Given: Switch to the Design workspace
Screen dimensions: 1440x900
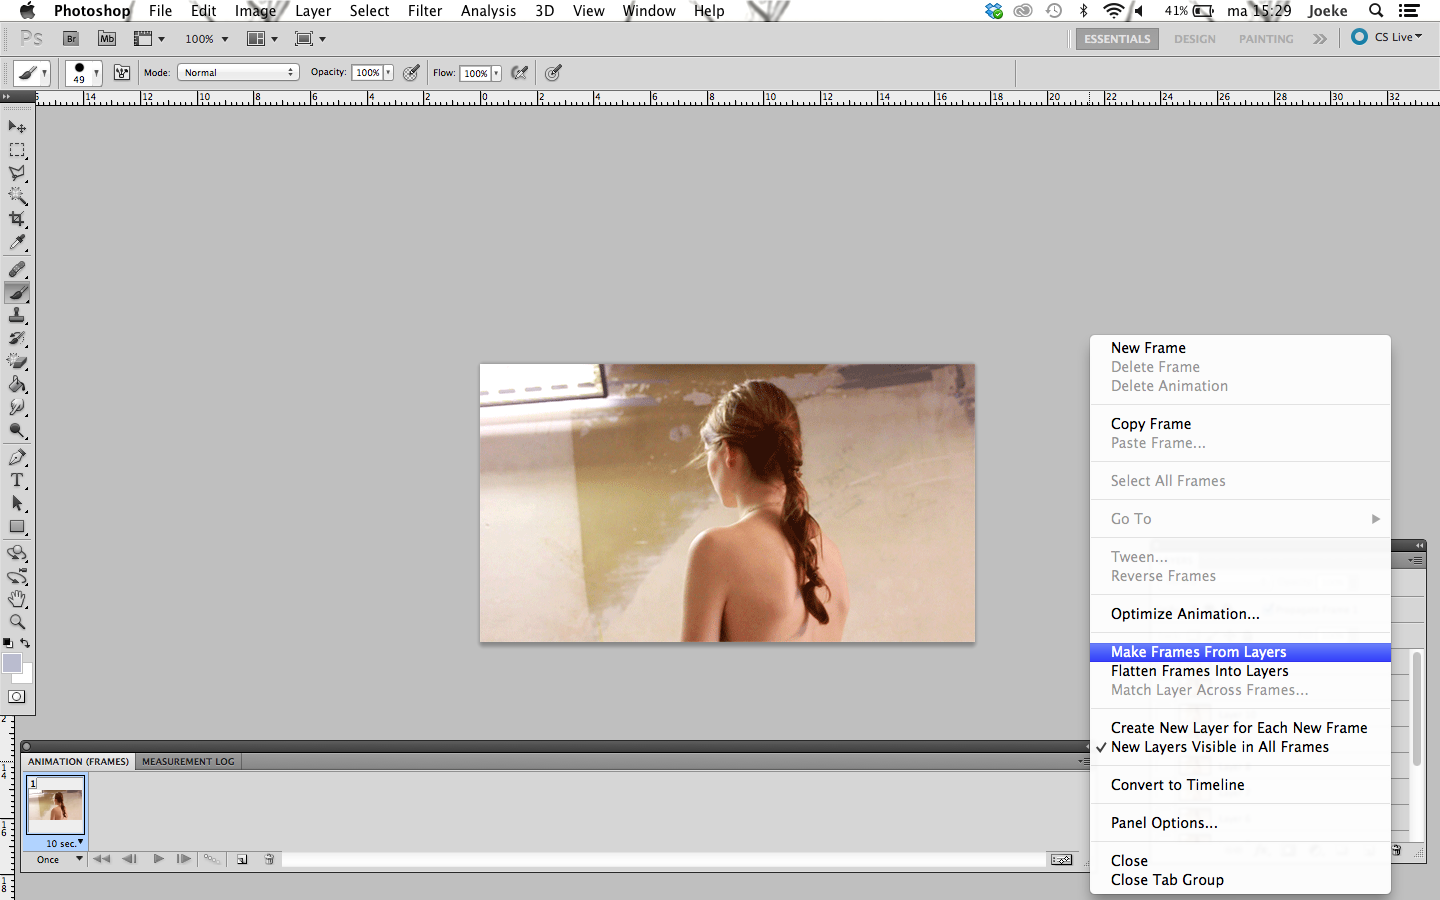Looking at the screenshot, I should click(1195, 39).
